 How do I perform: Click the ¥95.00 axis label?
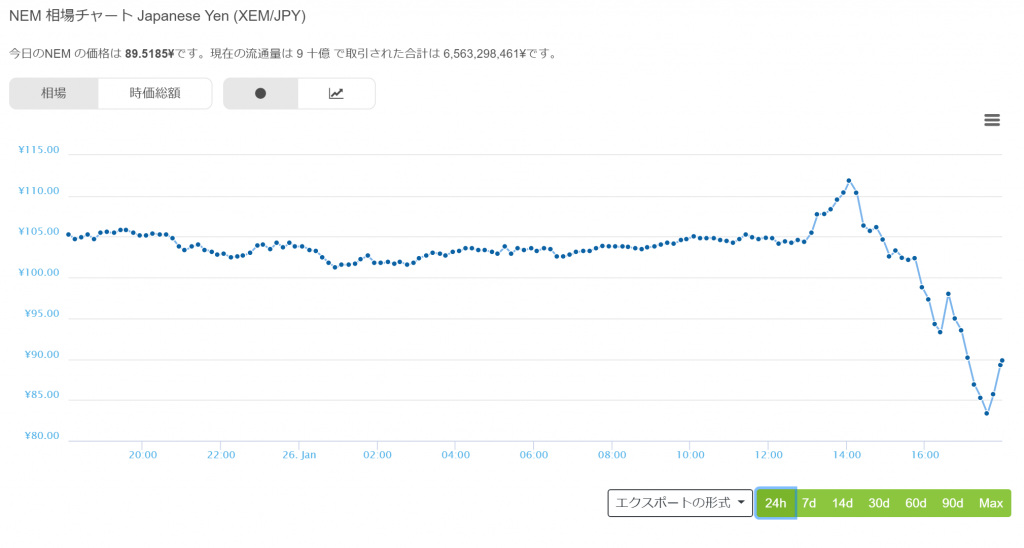[x=41, y=314]
